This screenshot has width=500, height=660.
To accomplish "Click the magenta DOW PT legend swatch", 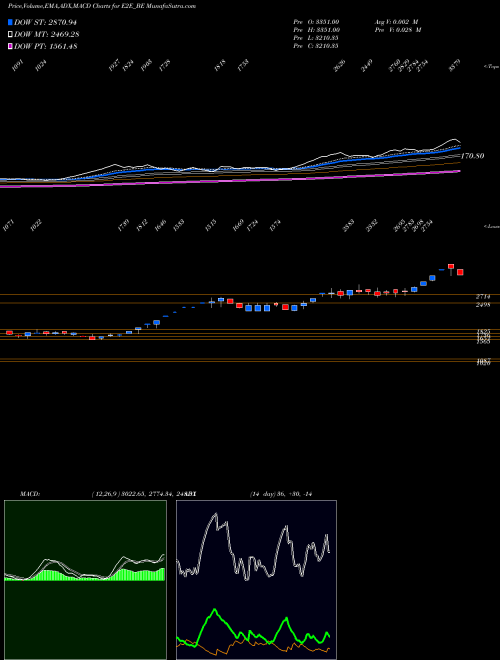I will [11, 47].
